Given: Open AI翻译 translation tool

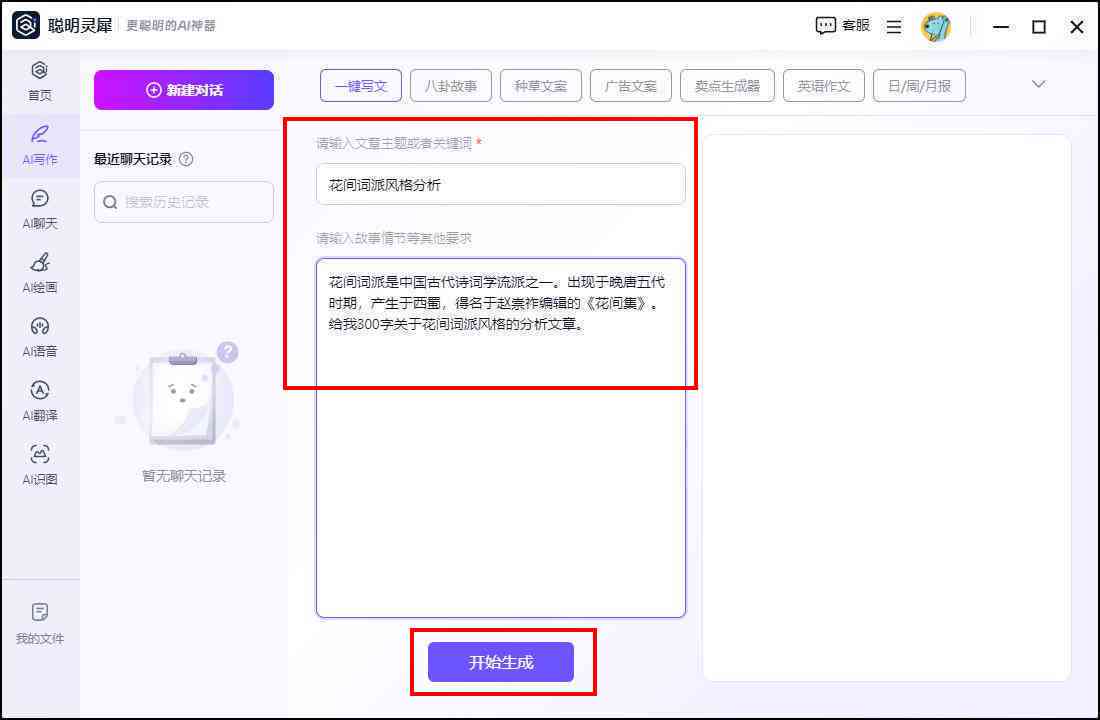Looking at the screenshot, I should pos(39,401).
